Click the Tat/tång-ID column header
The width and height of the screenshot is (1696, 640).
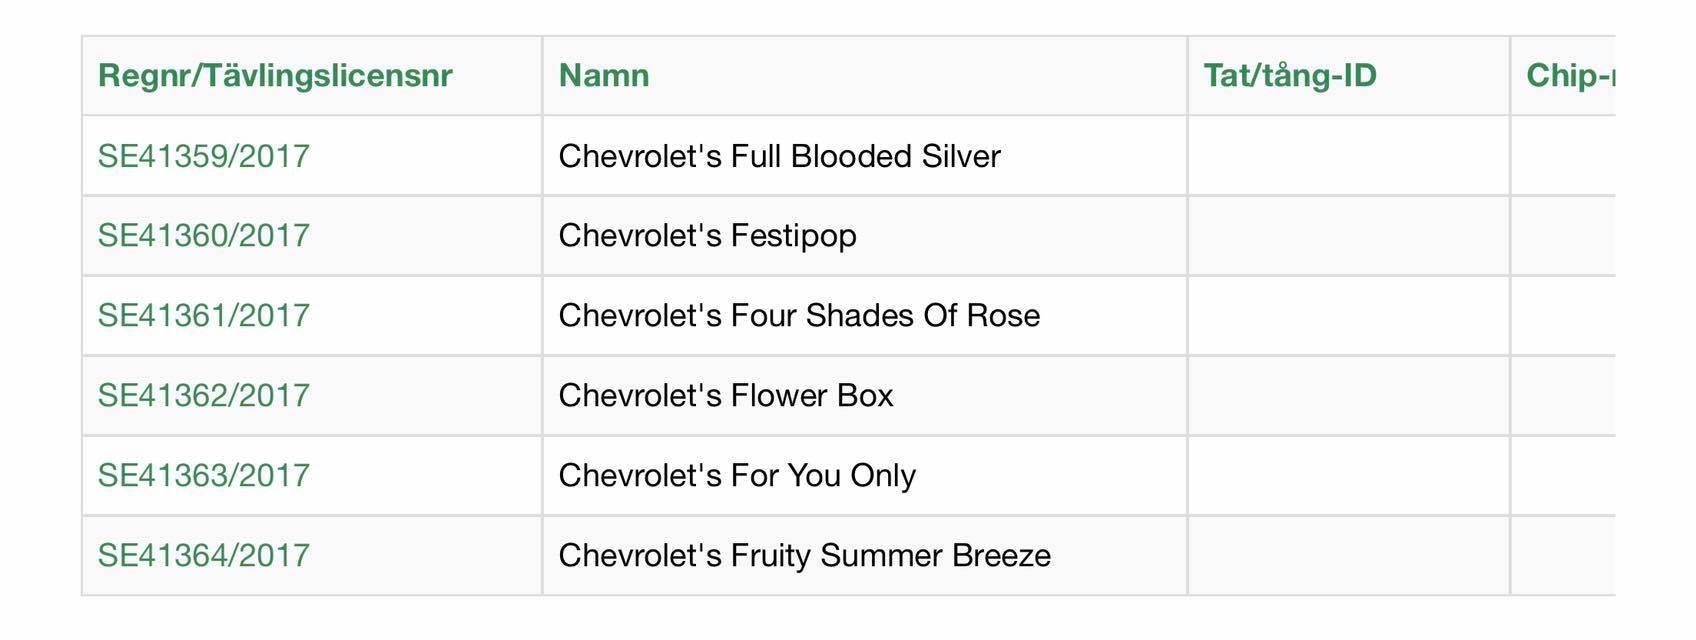pyautogui.click(x=1290, y=76)
